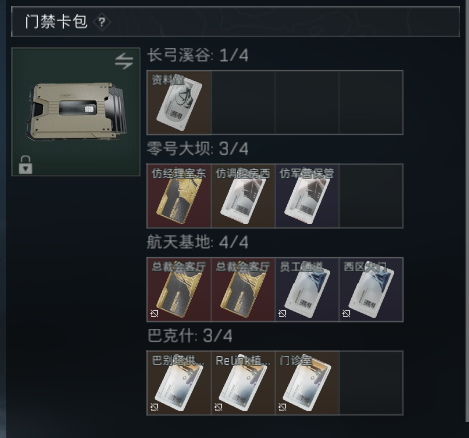469x438 pixels.
Task: Select the 仿经理室东 gold key card
Action: point(179,196)
